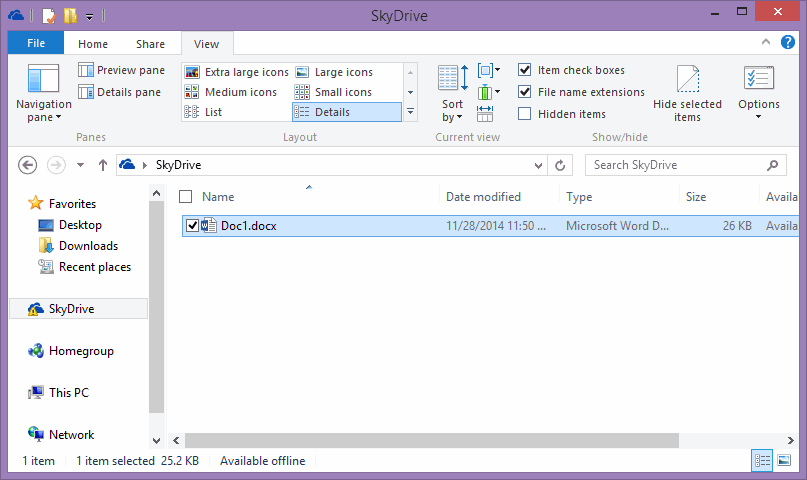Switch layout to List view
The image size is (807, 480).
click(x=203, y=112)
